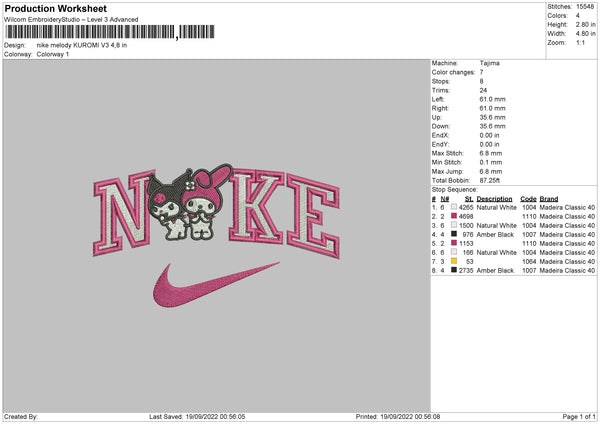The height and width of the screenshot is (424, 600).
Task: Pick the white swatch in the 1500 stitch row
Action: tap(454, 225)
